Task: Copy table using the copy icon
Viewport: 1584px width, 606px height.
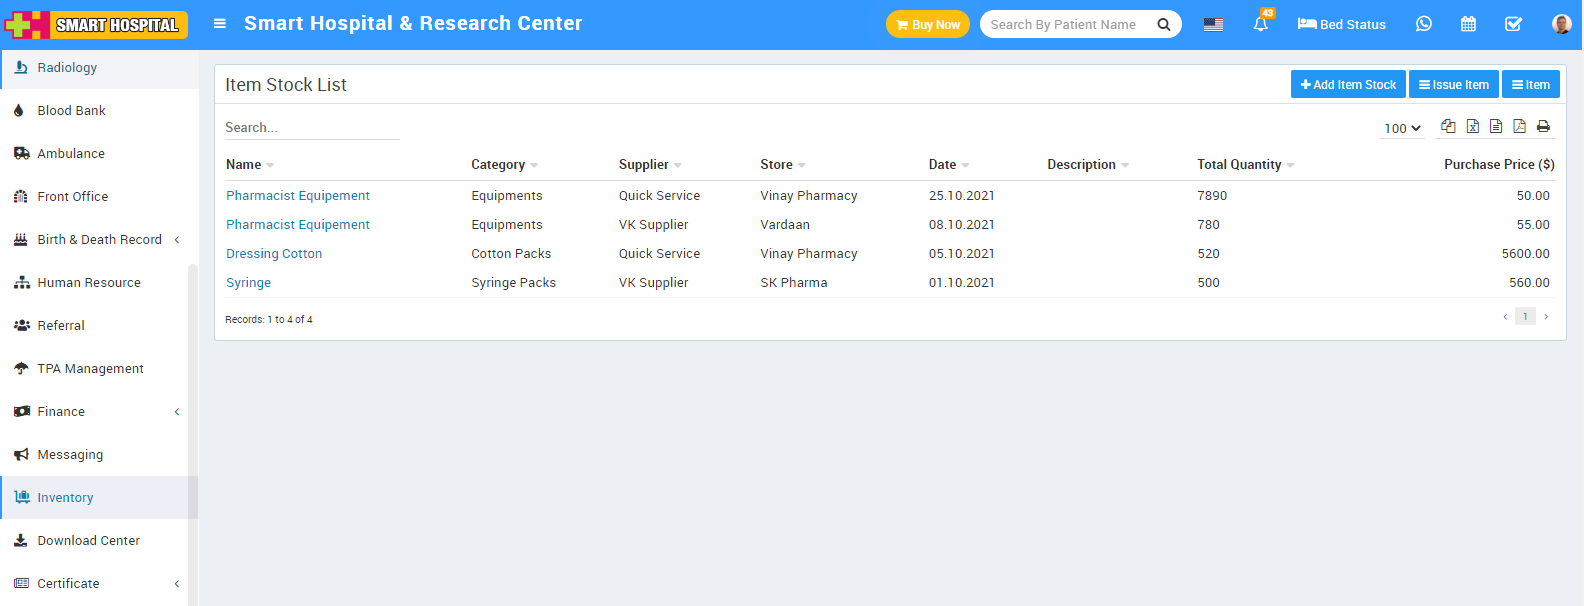Action: (1448, 126)
